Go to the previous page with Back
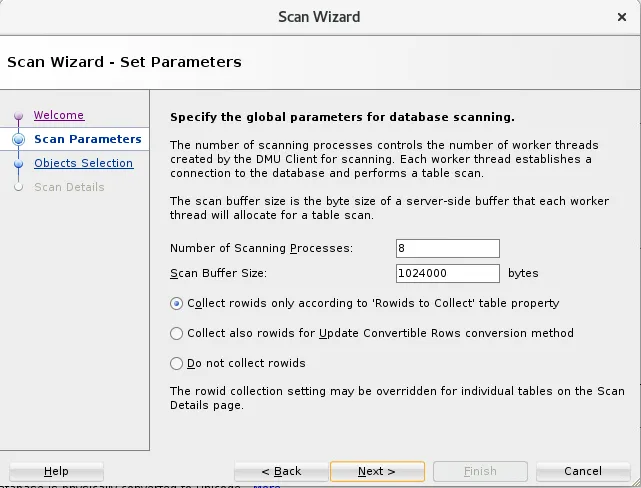This screenshot has width=641, height=488. tap(281, 472)
